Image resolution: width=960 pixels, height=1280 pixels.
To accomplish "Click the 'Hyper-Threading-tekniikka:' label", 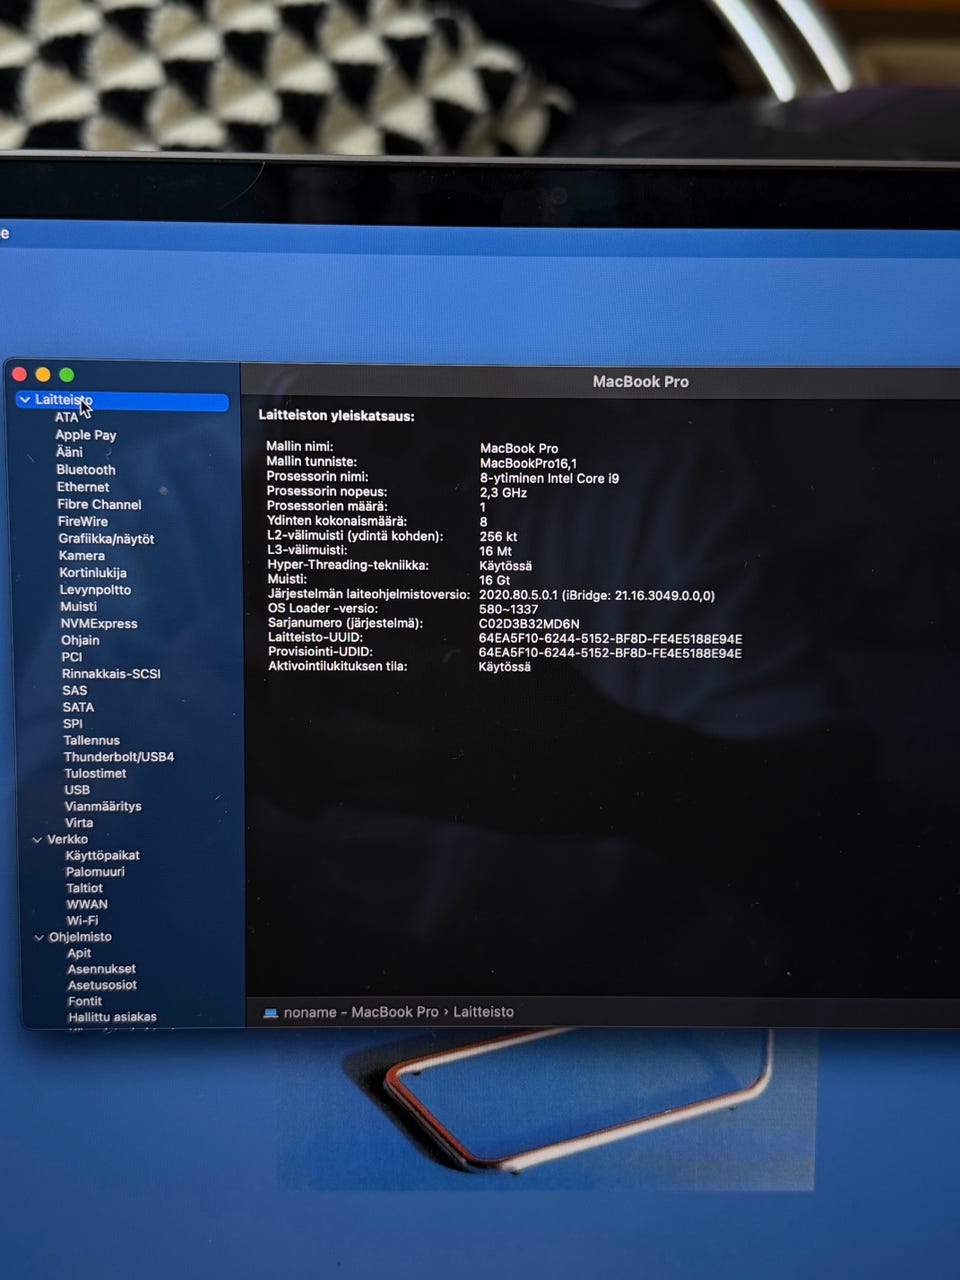I will 347,565.
